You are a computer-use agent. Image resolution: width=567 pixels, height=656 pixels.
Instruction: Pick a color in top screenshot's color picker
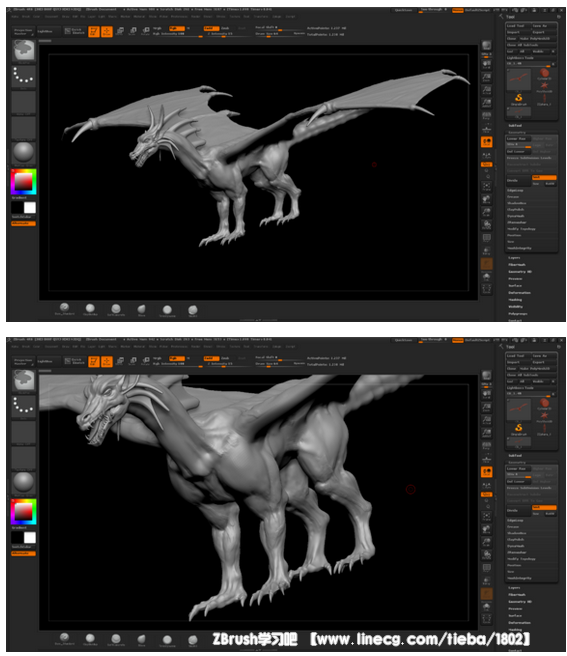23,182
